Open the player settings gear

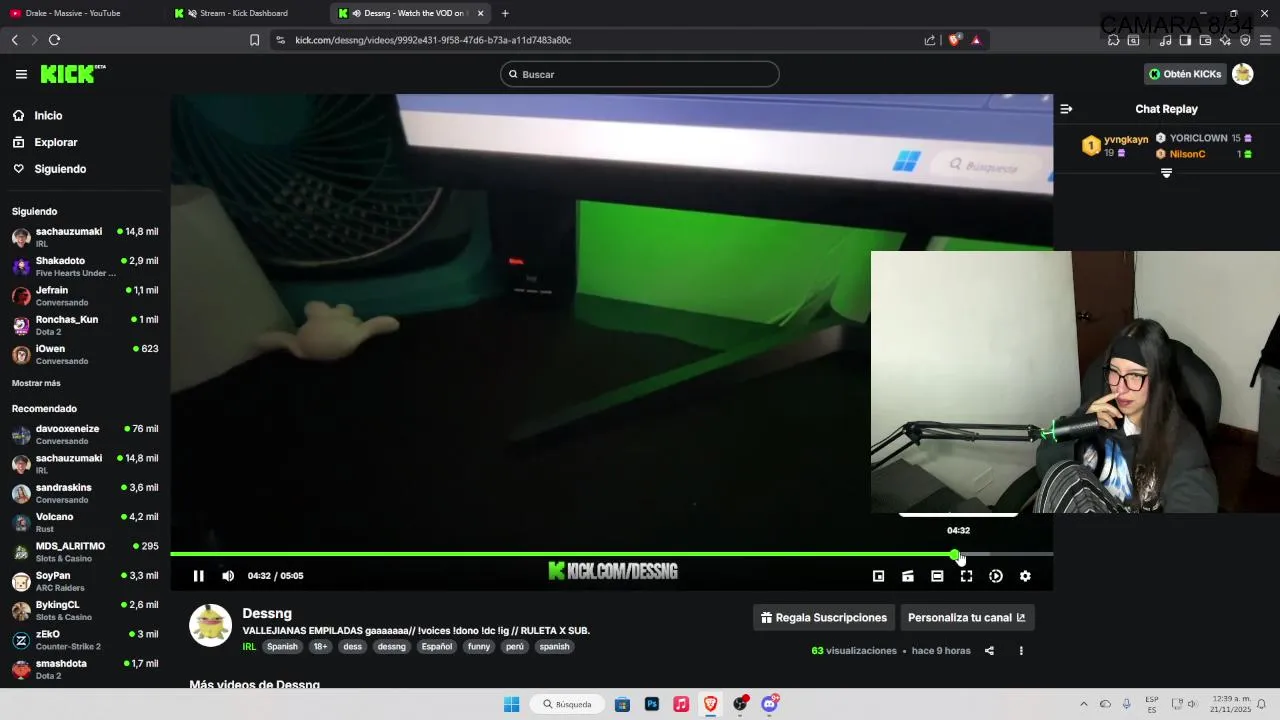pos(1025,576)
